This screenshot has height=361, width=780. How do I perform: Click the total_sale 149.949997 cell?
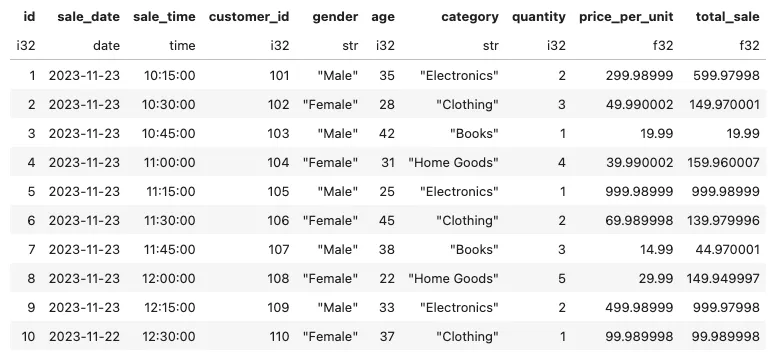pos(723,278)
